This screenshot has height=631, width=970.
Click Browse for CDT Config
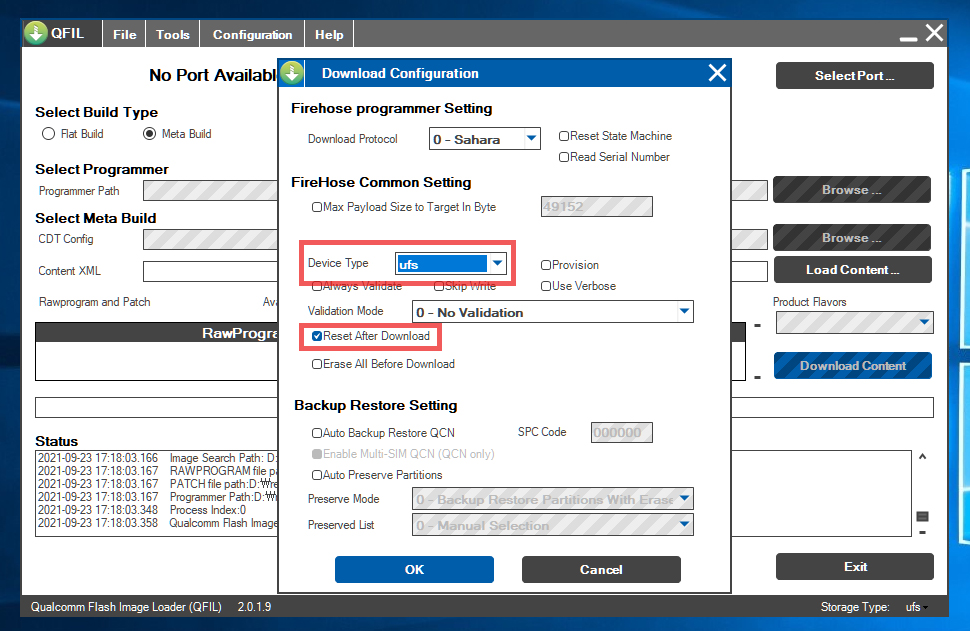click(852, 238)
